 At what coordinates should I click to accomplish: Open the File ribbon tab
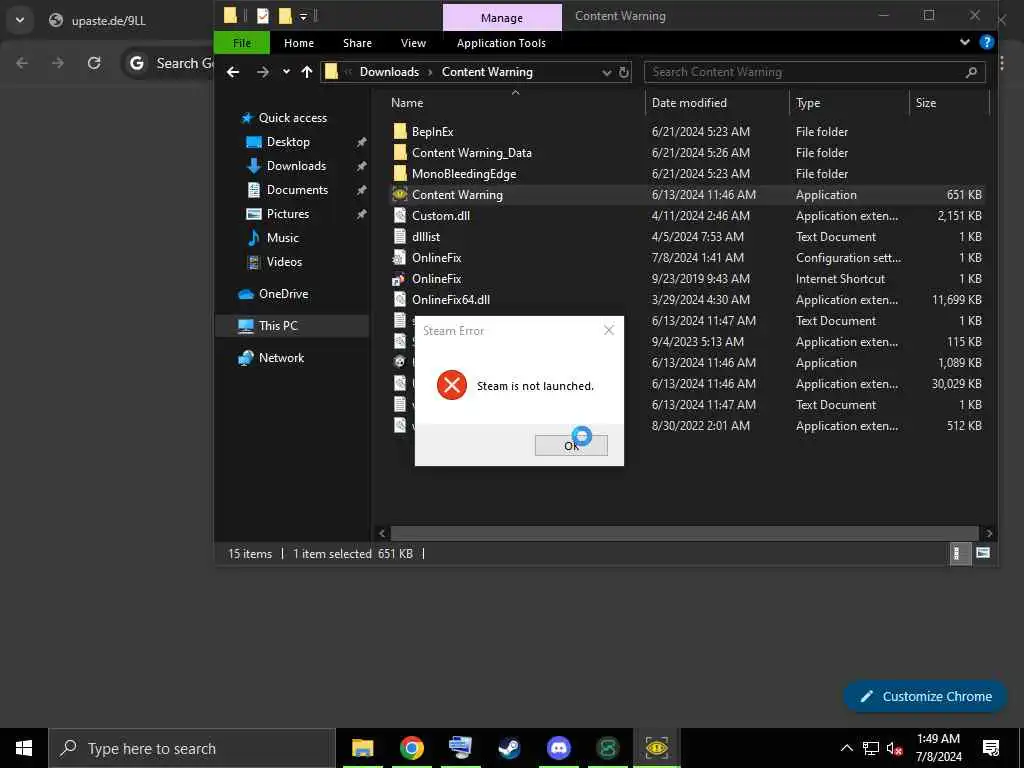coord(242,43)
